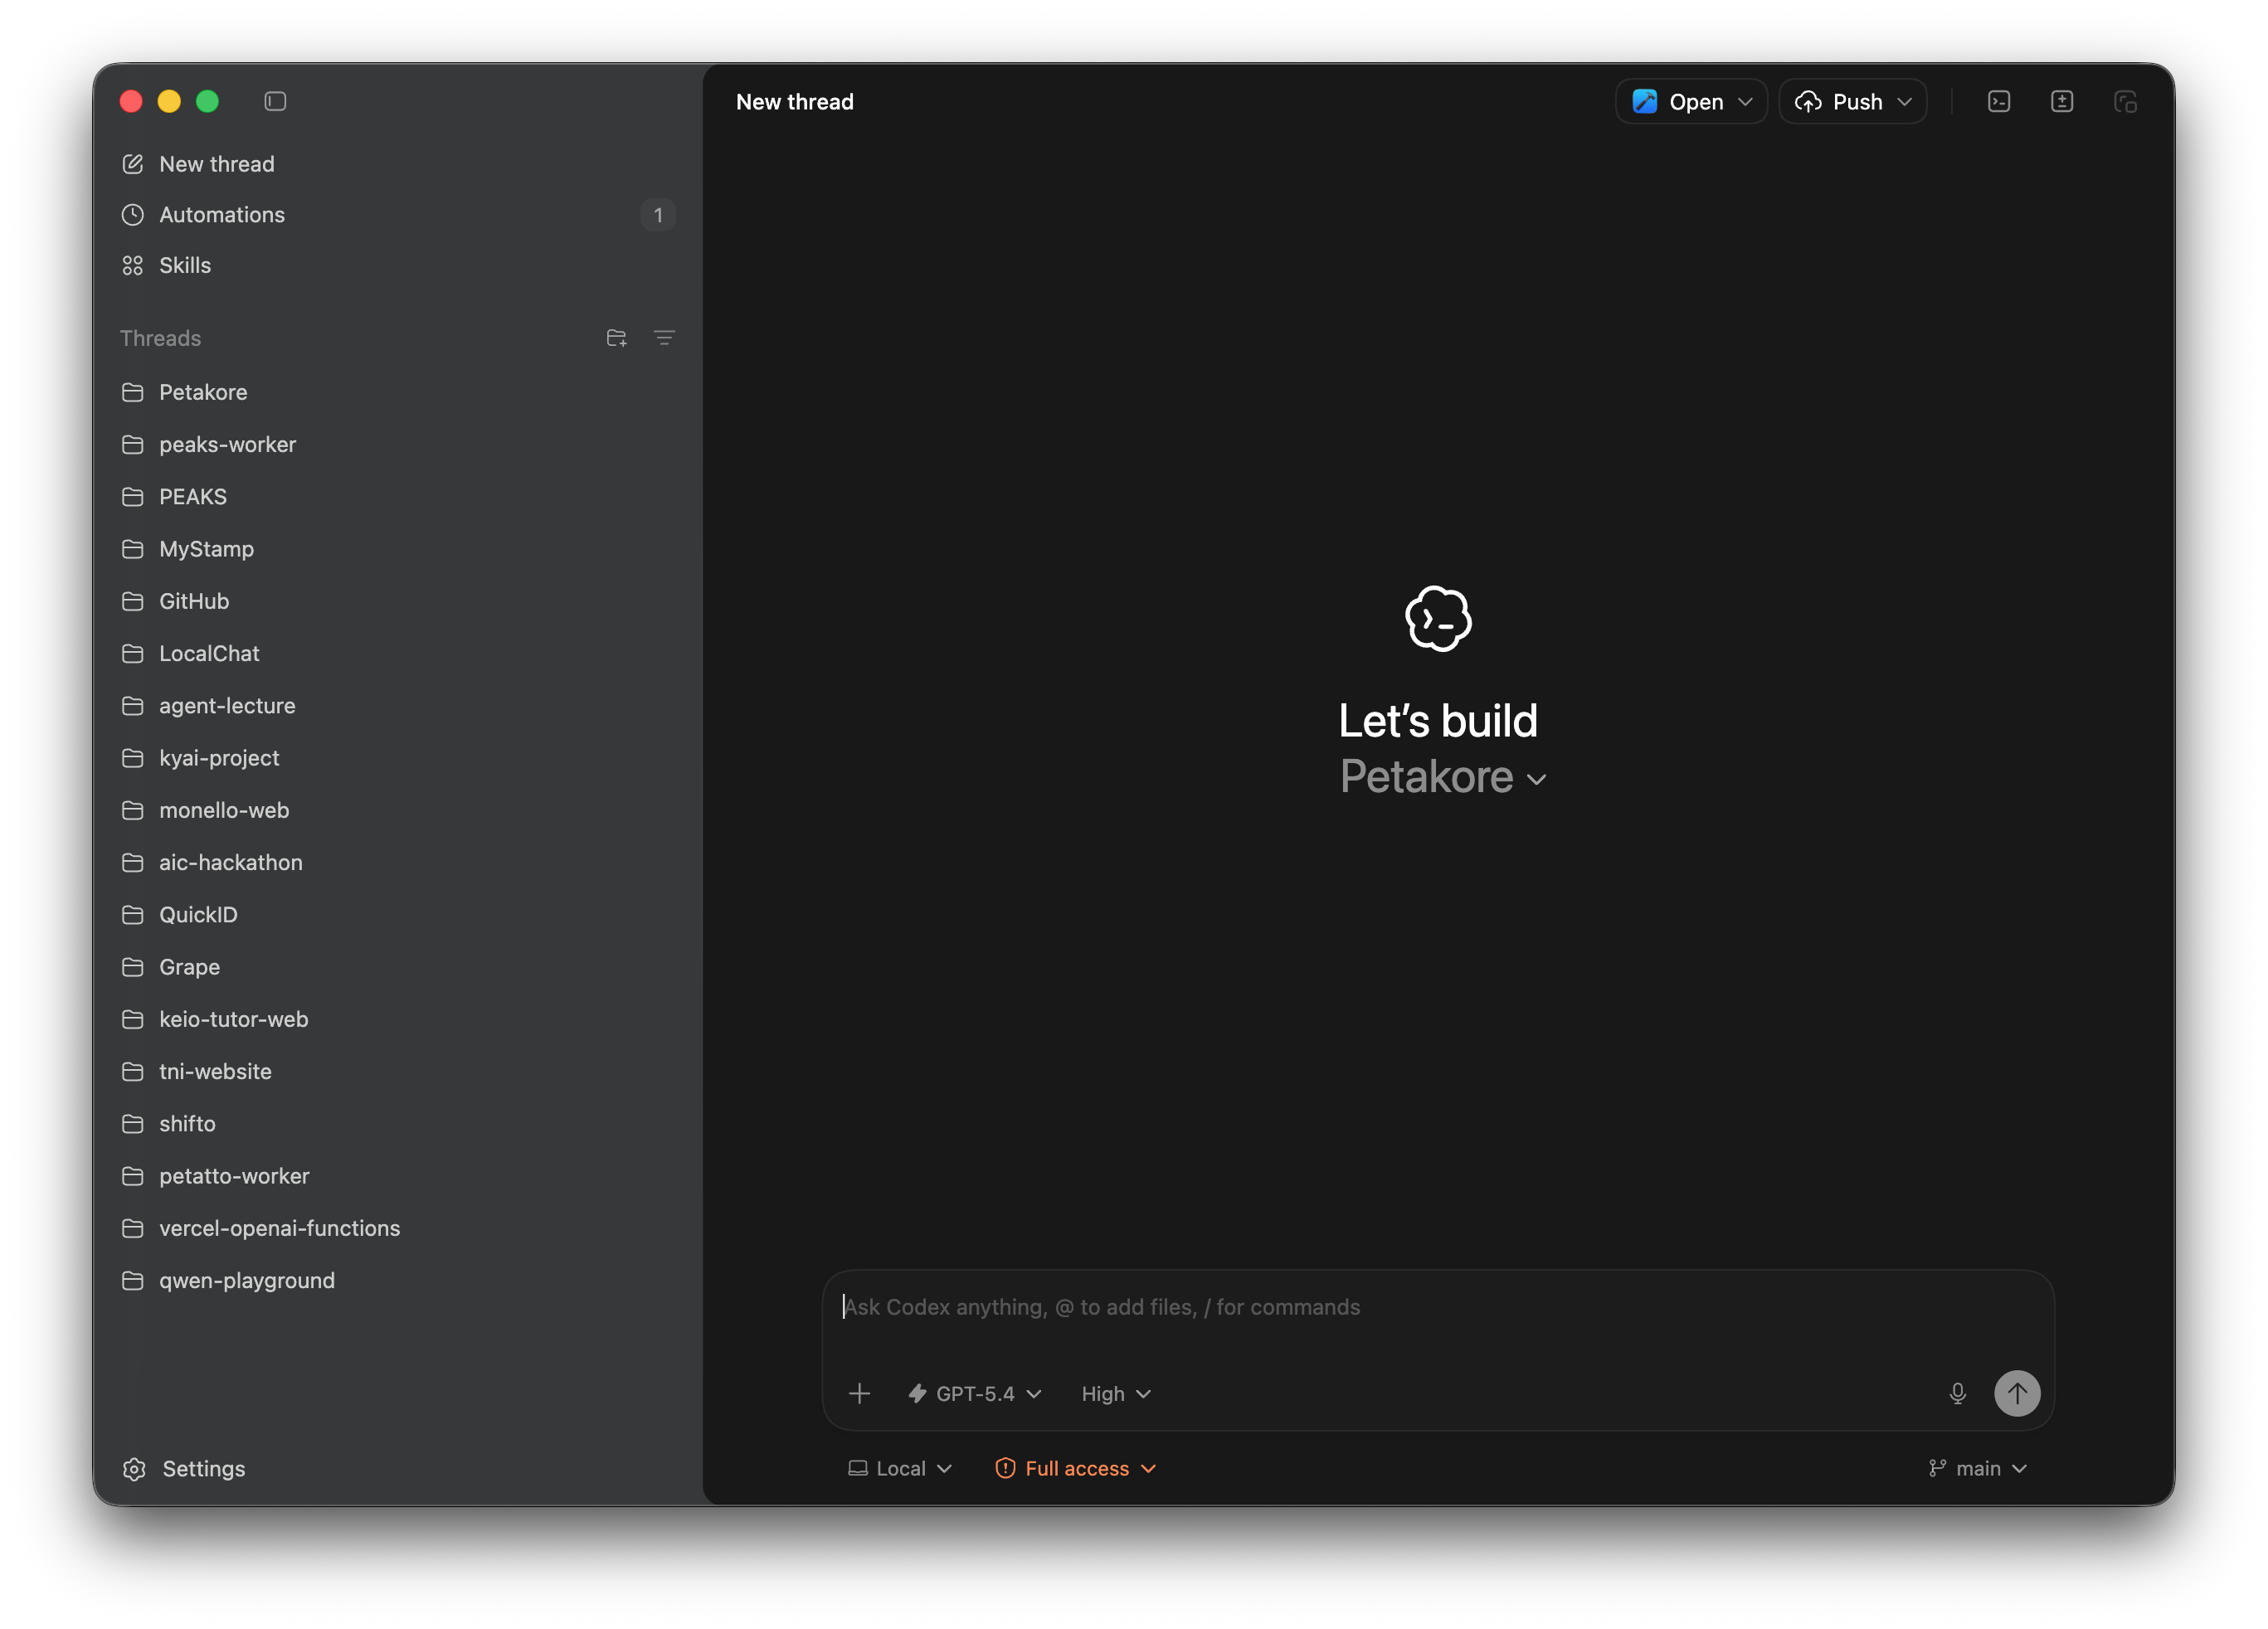Select the PEAKS project folder

[398, 497]
